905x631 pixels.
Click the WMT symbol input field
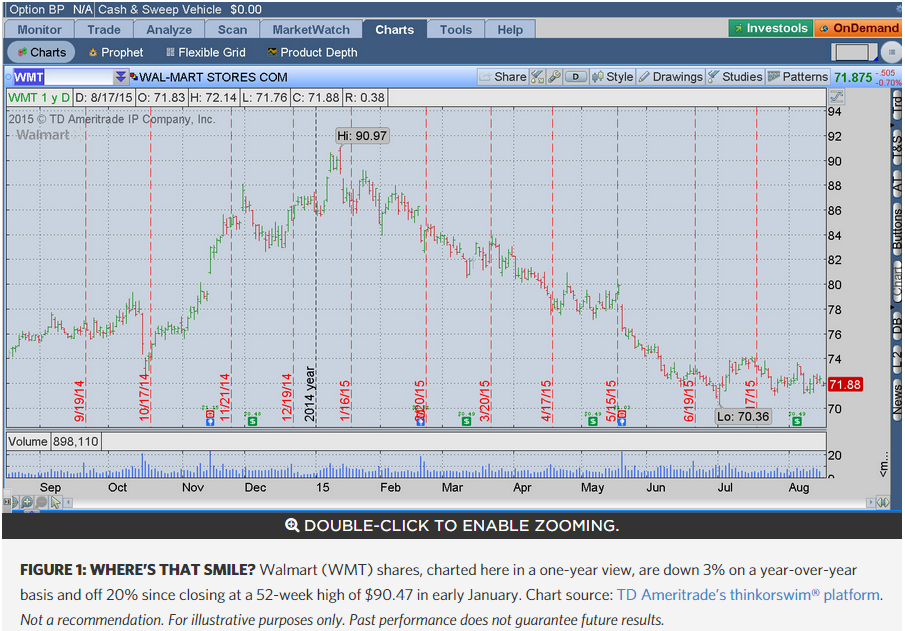63,77
